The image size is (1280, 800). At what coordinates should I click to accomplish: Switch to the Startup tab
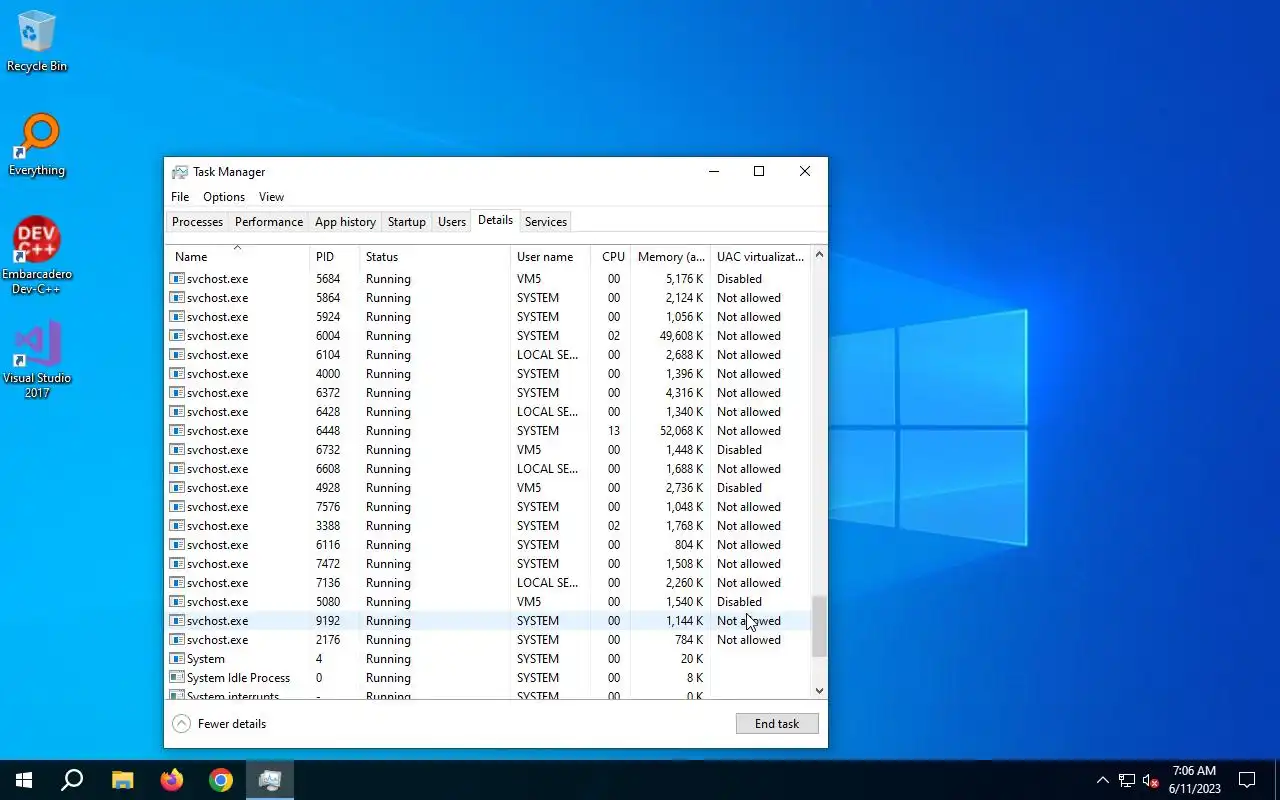pos(406,222)
